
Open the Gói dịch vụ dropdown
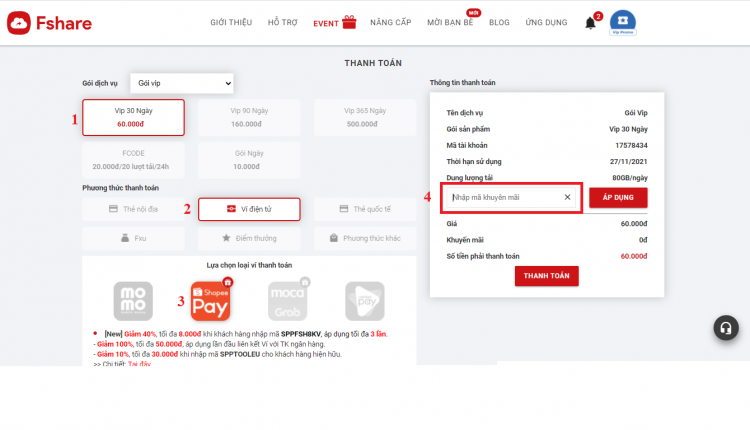[182, 83]
